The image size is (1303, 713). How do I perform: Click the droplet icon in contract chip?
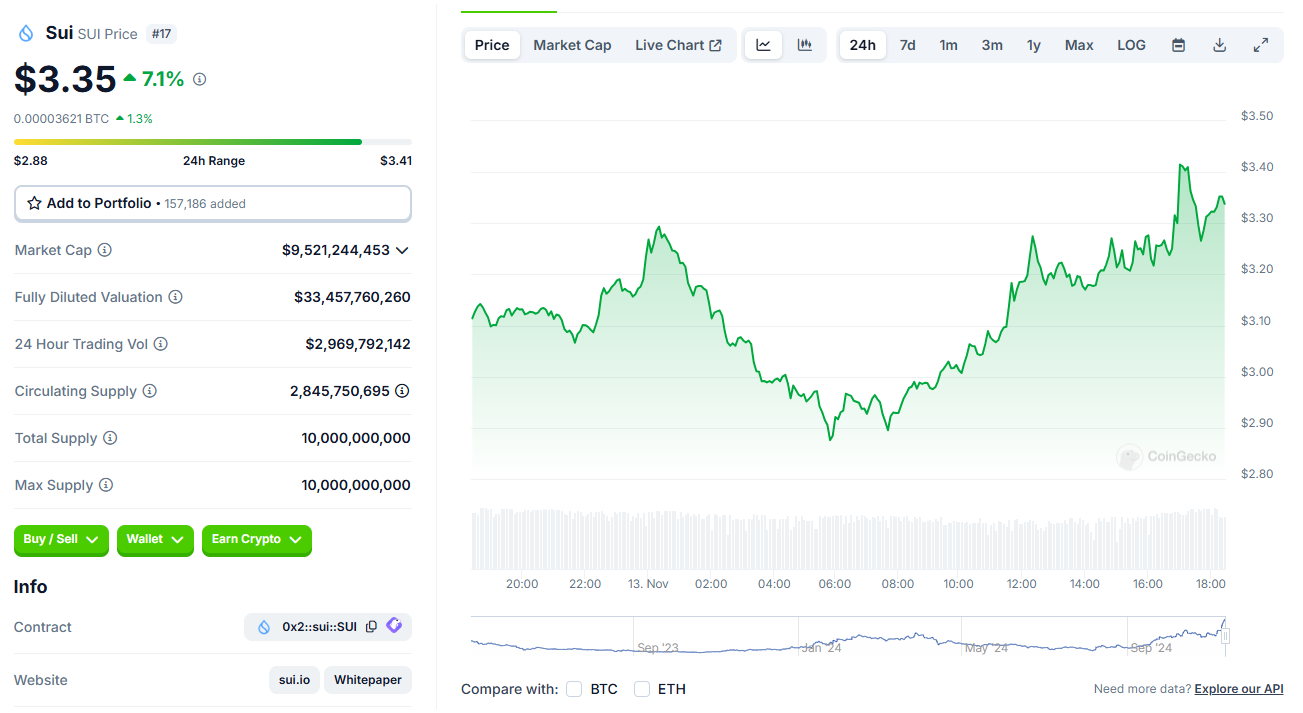pos(264,627)
